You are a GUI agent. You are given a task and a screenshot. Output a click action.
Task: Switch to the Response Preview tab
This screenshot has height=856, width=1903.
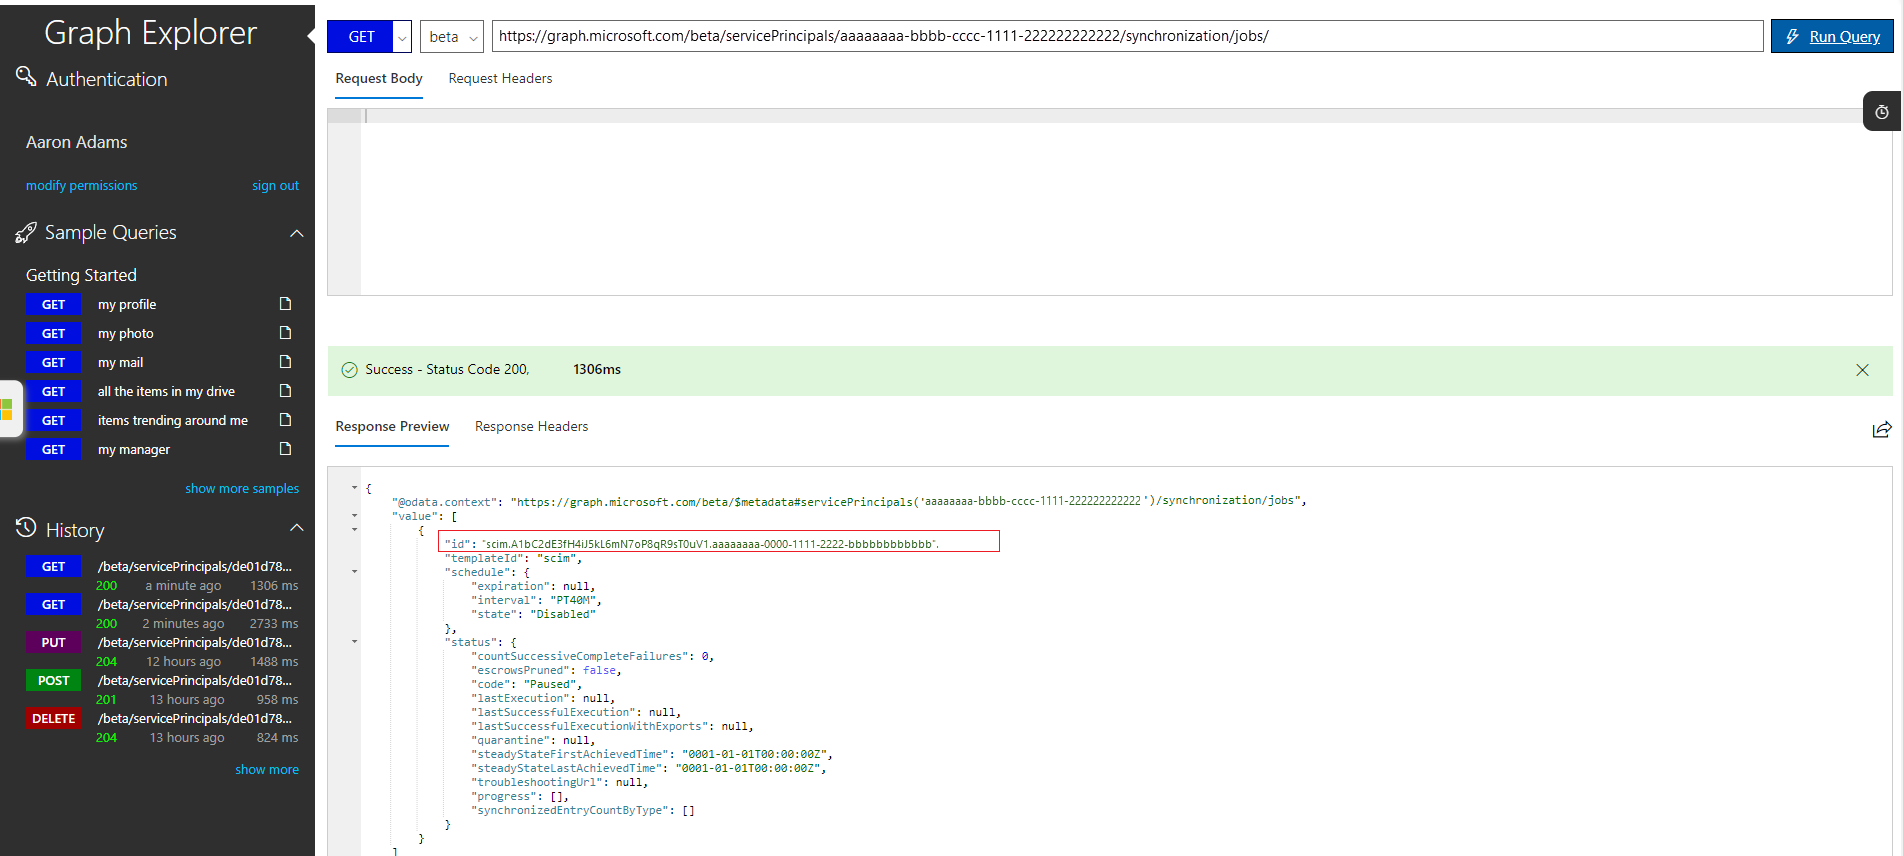[392, 427]
